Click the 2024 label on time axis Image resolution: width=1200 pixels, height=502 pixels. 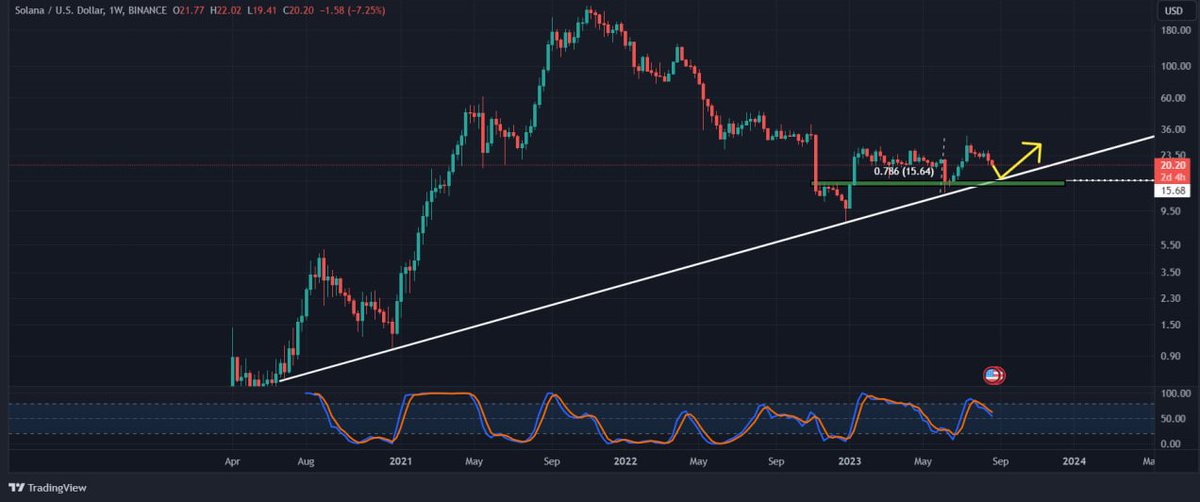(1073, 462)
